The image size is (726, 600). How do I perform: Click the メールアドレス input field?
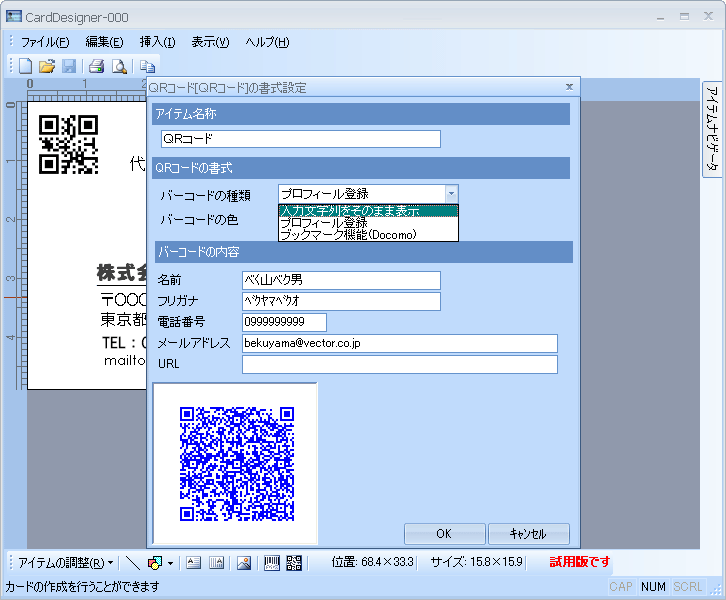pyautogui.click(x=400, y=344)
